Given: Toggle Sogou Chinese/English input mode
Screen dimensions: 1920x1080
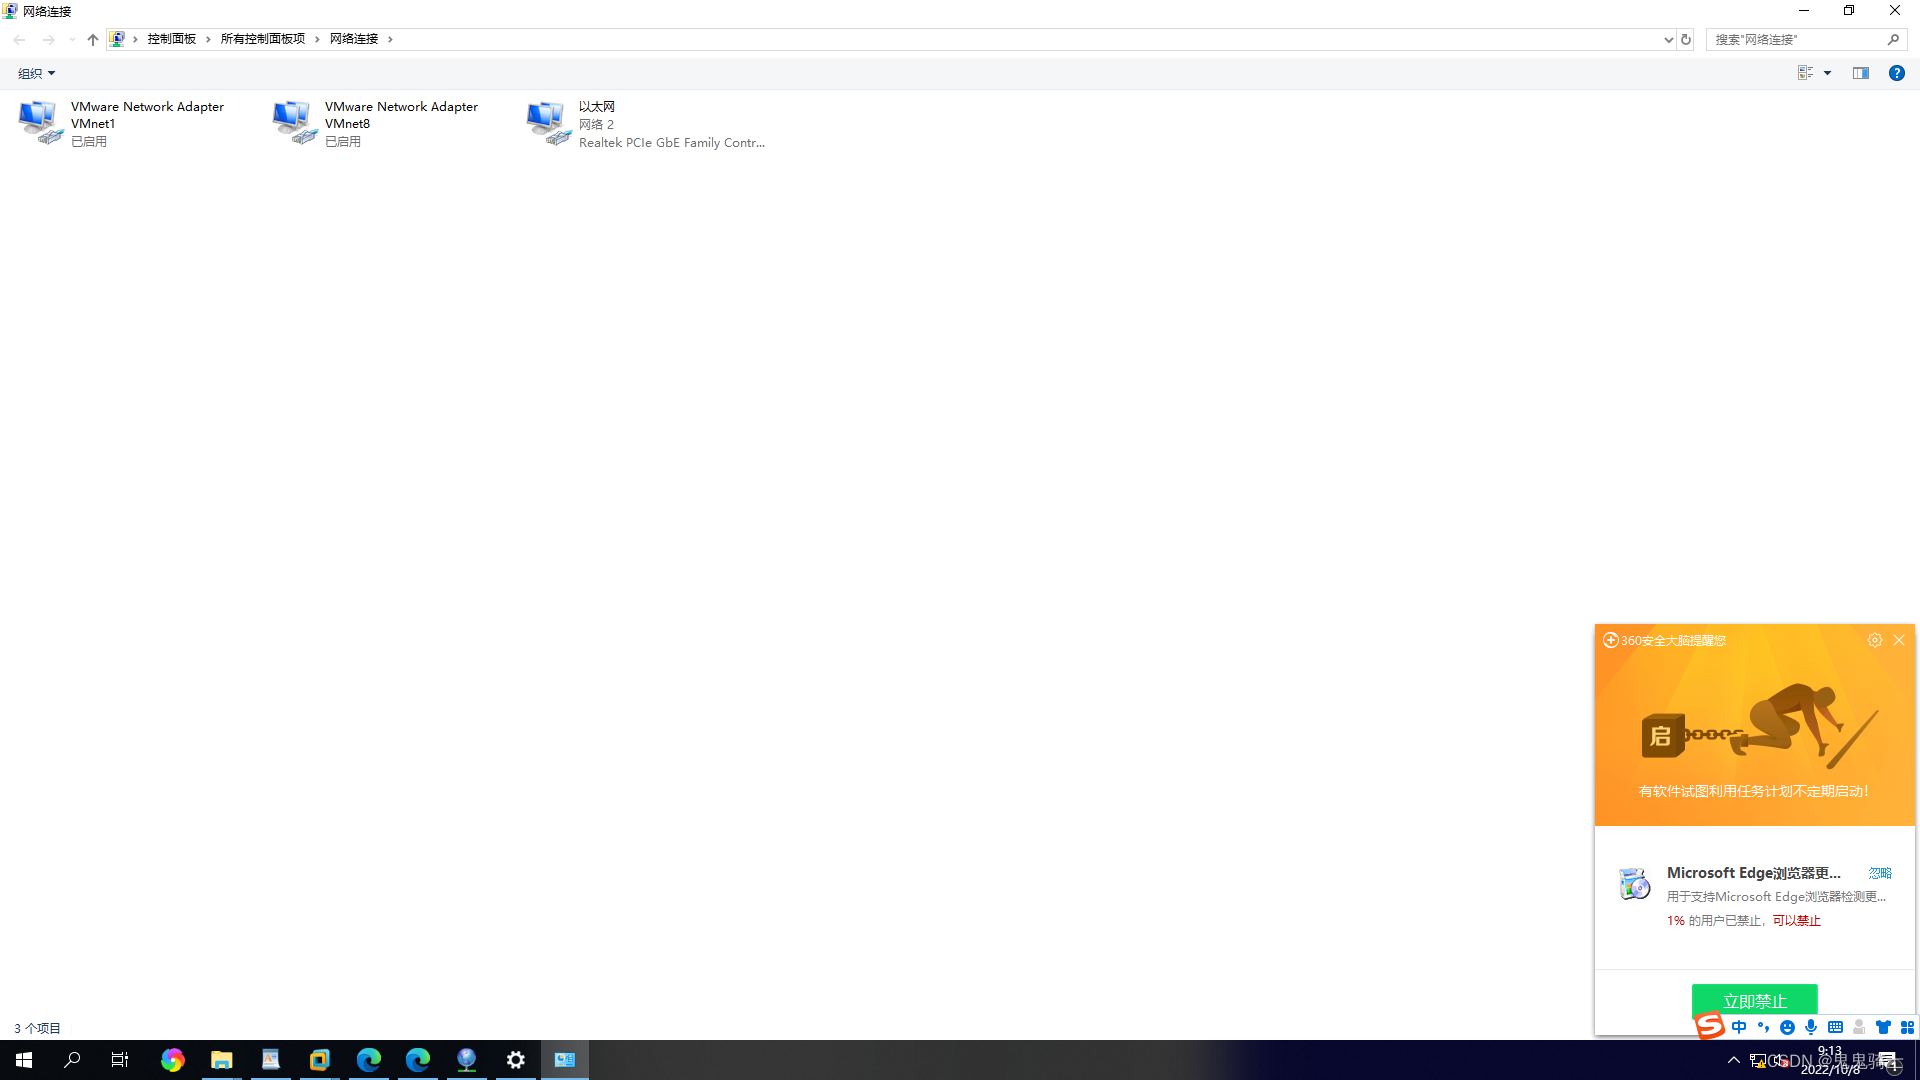Looking at the screenshot, I should [1739, 1027].
